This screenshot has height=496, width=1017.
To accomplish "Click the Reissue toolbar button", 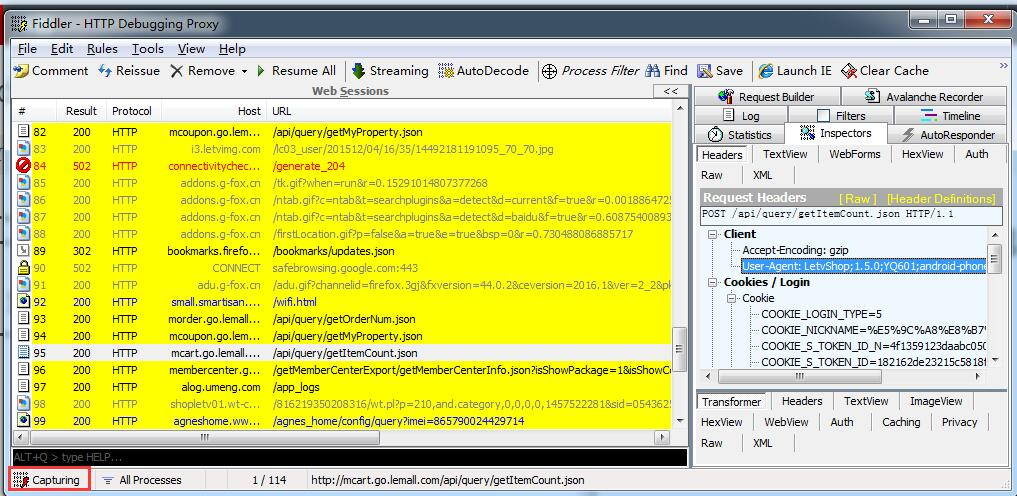I will point(128,71).
